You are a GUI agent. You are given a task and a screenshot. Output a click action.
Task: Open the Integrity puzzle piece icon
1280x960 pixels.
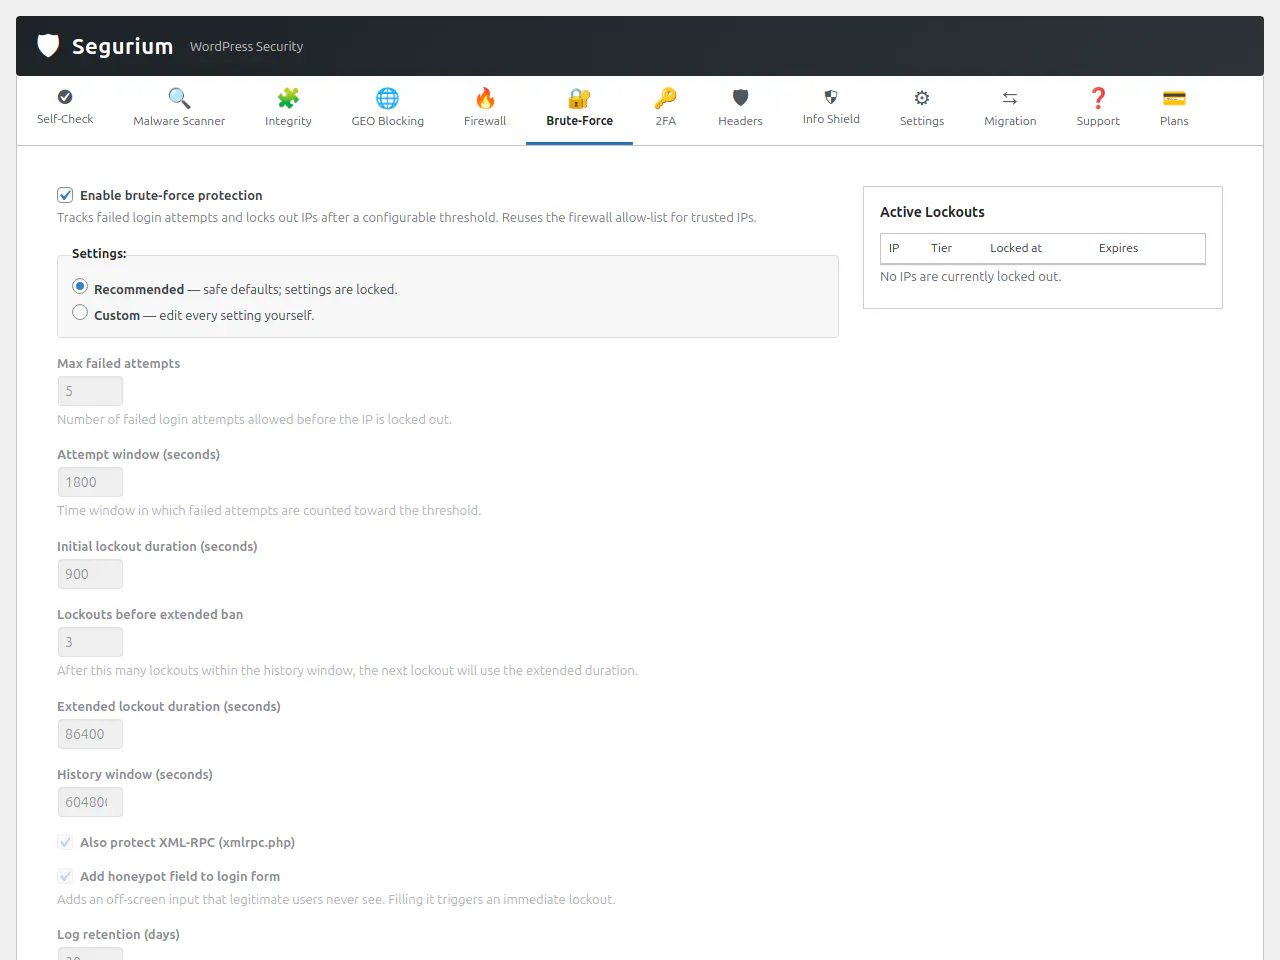click(288, 98)
